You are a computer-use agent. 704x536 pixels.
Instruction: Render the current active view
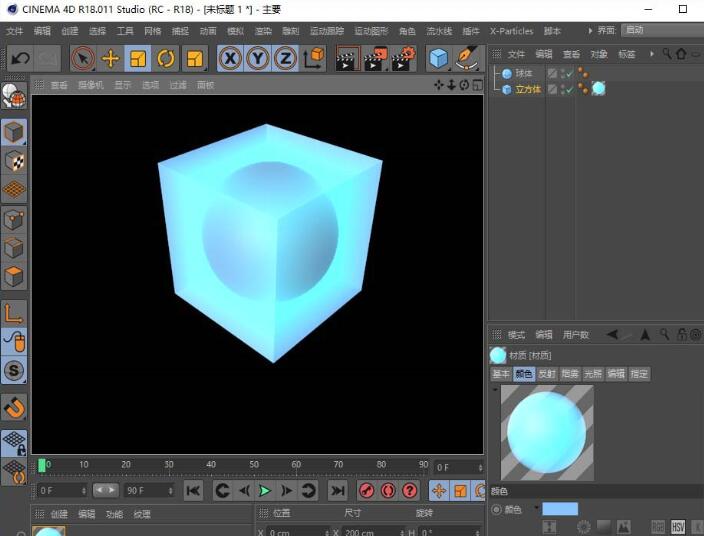point(346,59)
